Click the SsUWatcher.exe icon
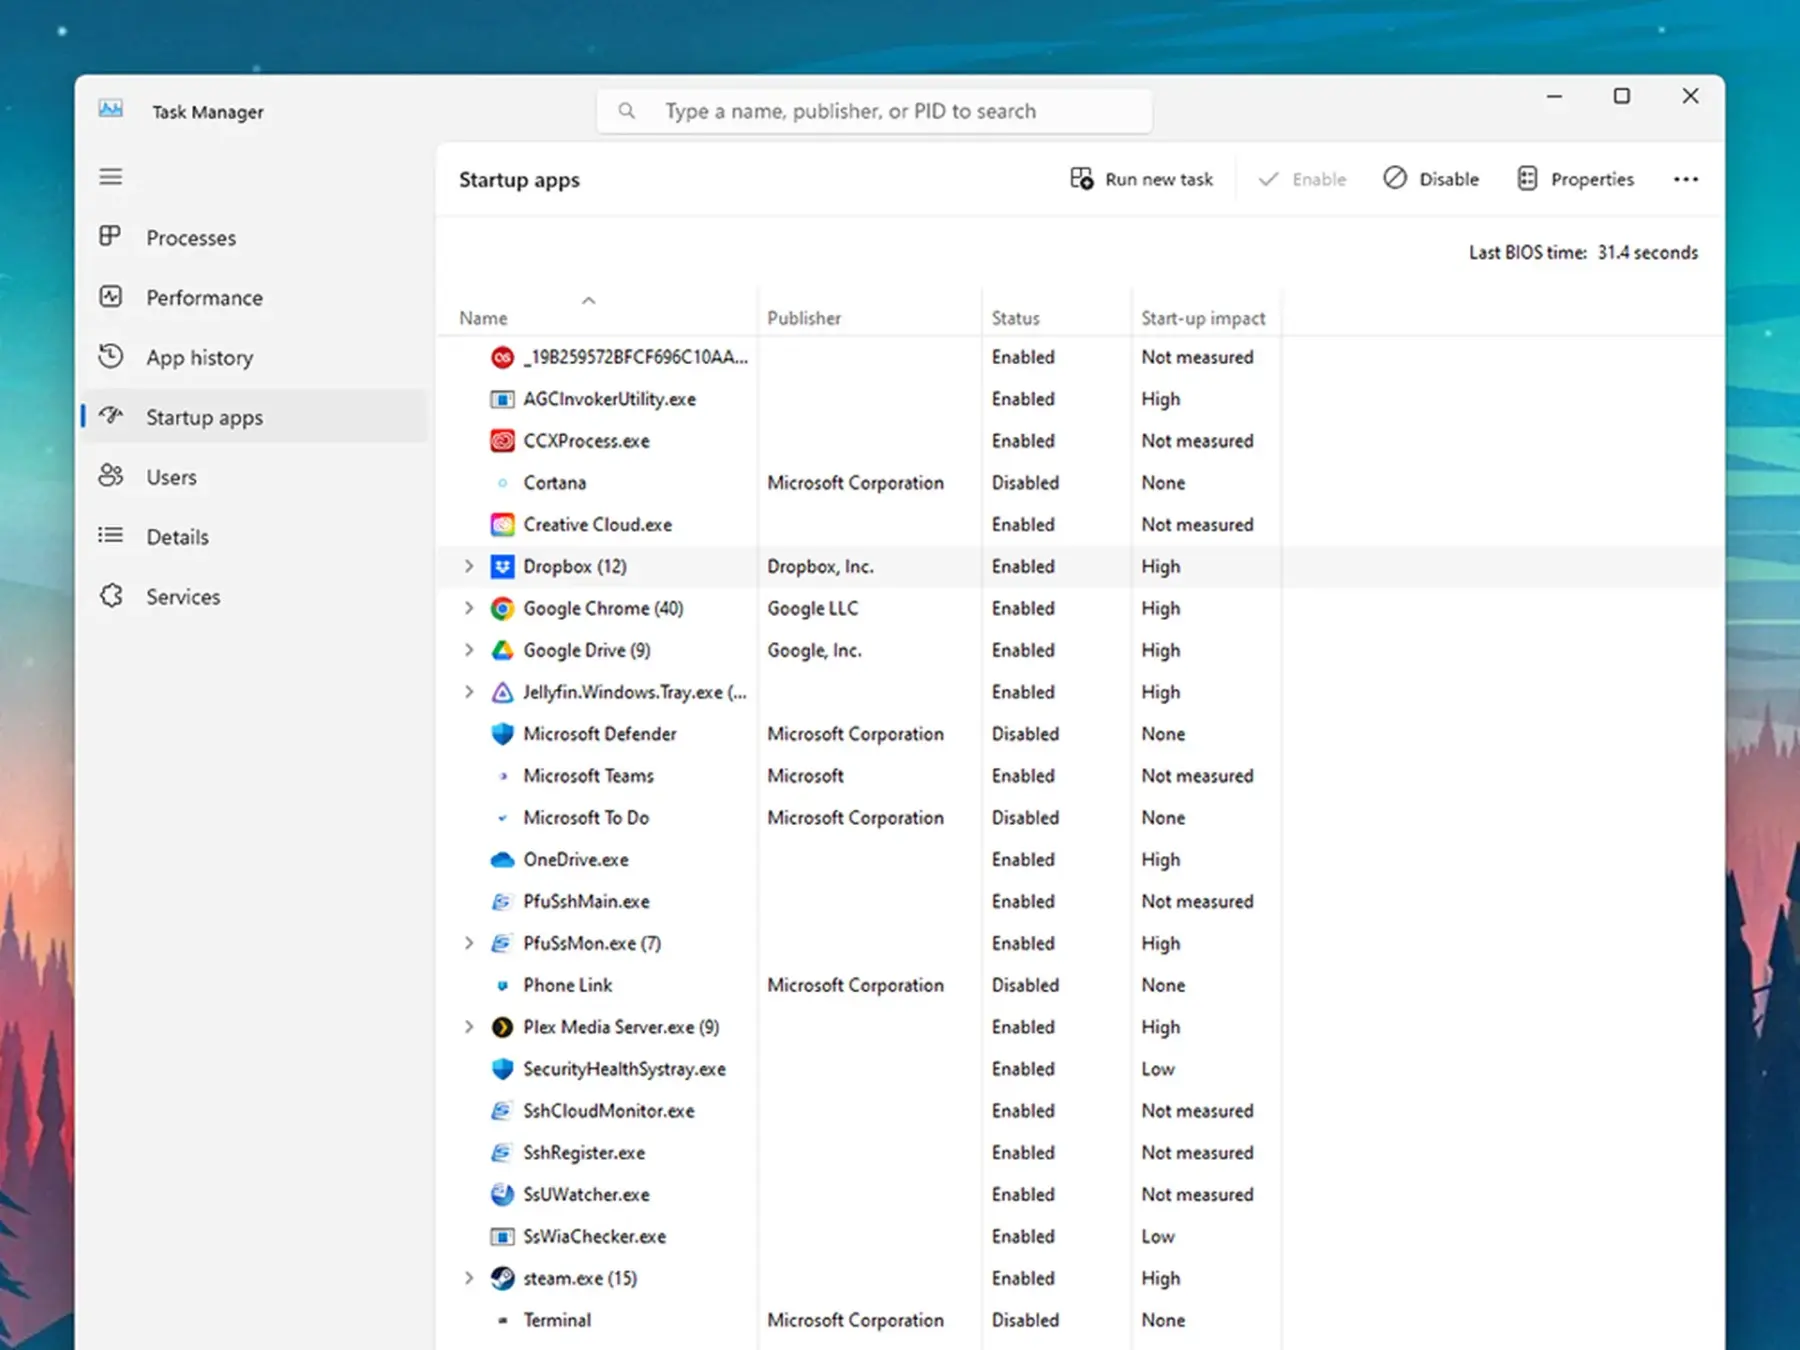 pos(502,1194)
